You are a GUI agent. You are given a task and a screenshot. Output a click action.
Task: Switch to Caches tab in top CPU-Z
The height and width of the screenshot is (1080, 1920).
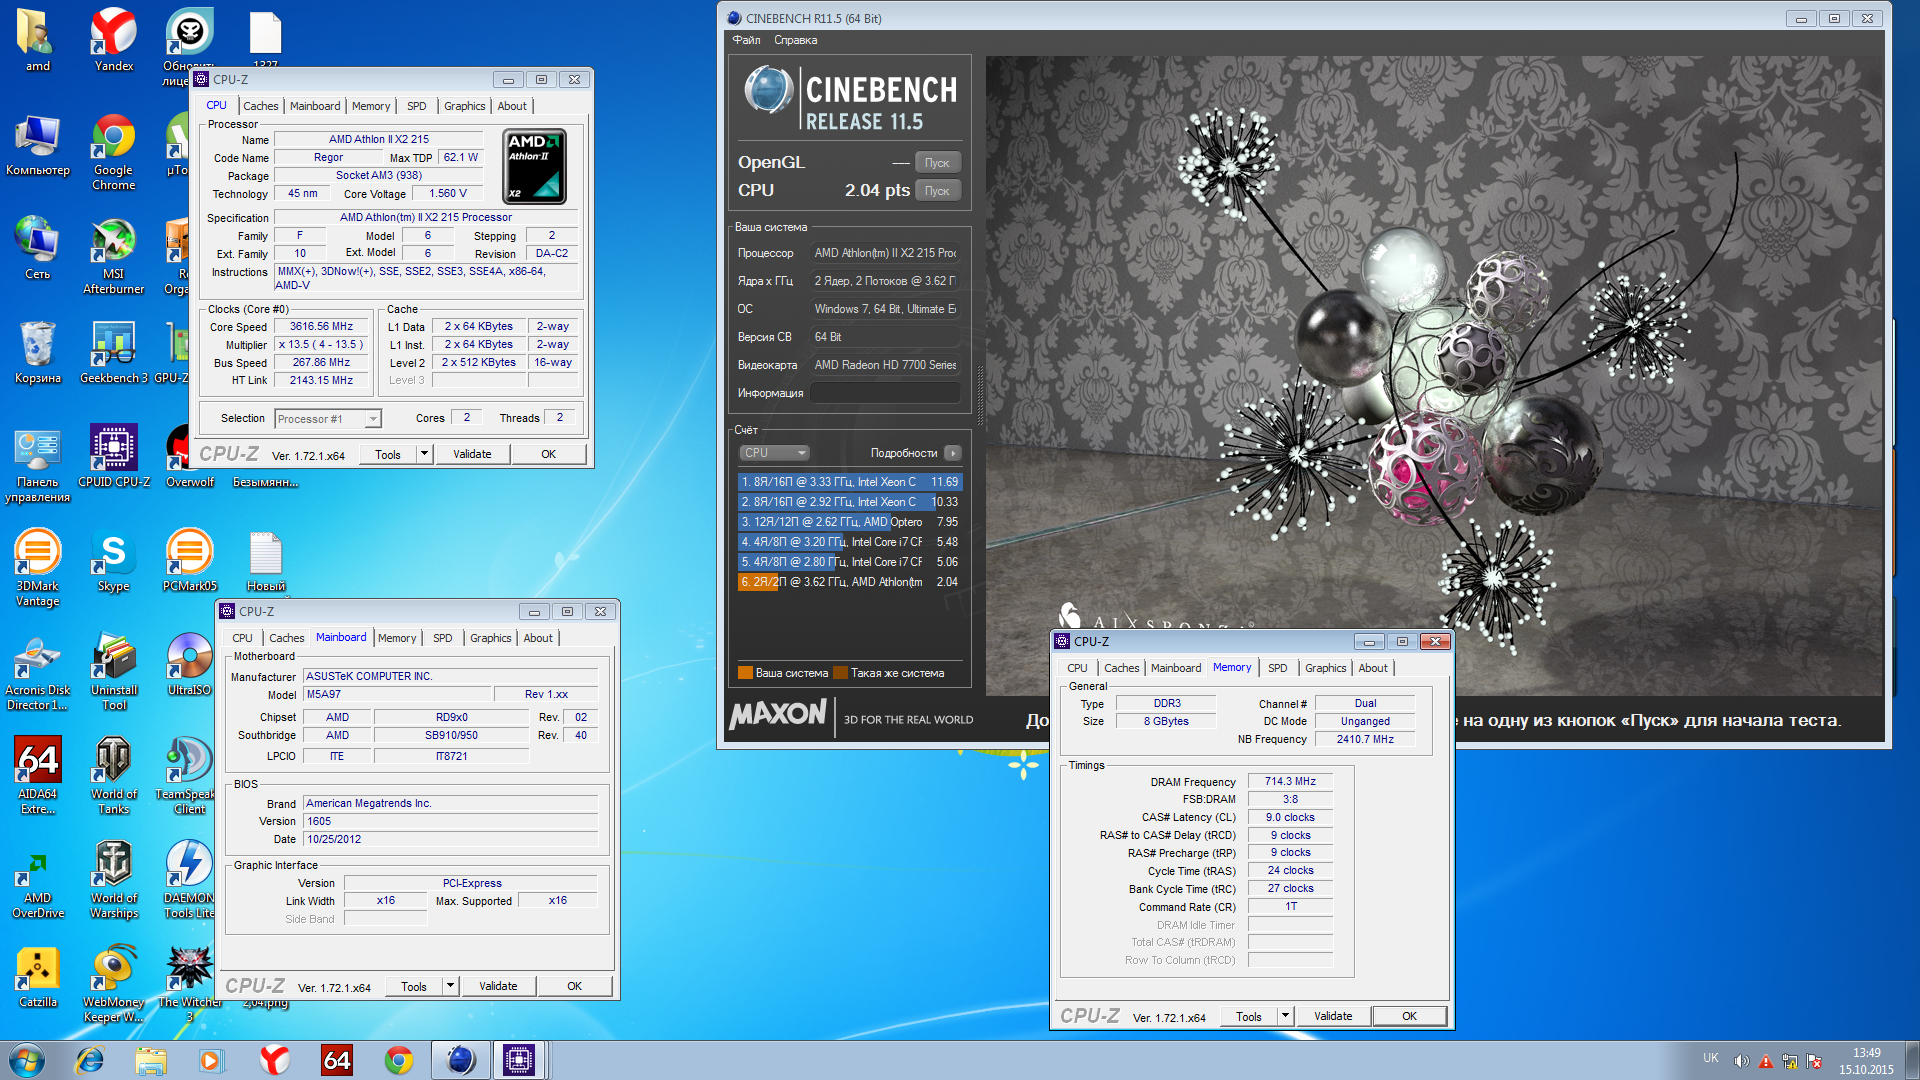coord(260,106)
